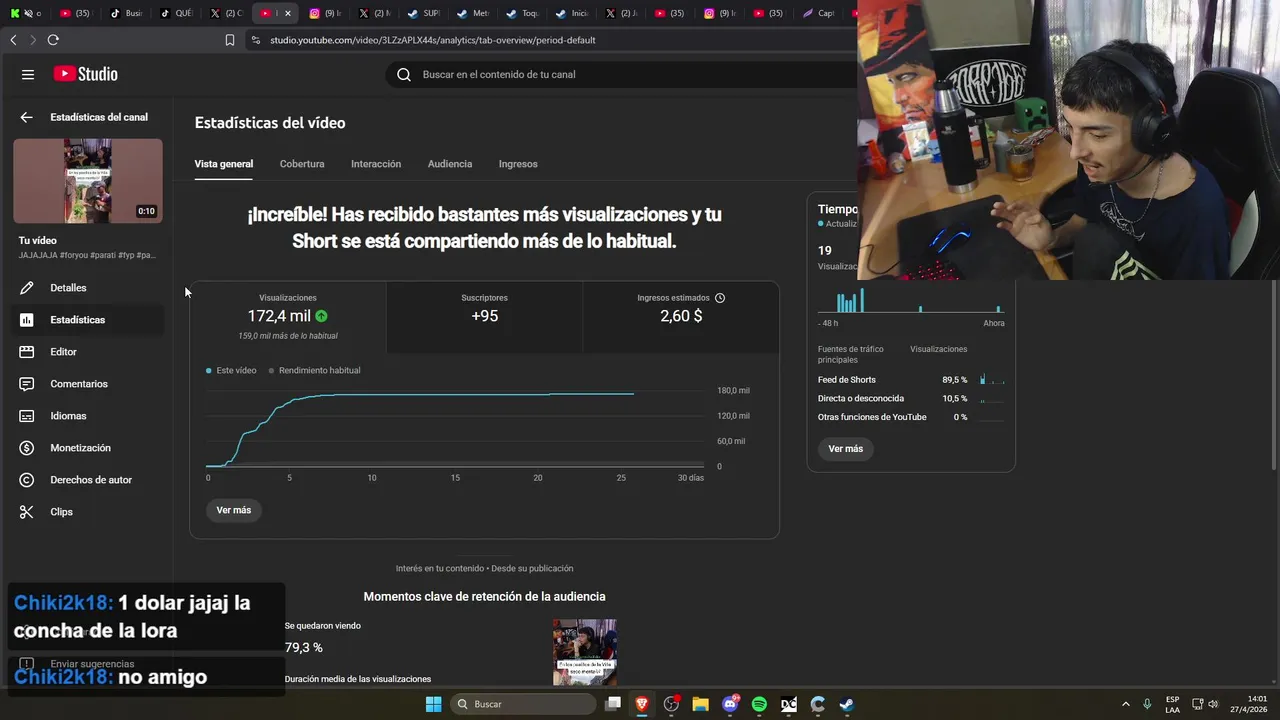Open the Windows Start menu

pyautogui.click(x=433, y=704)
